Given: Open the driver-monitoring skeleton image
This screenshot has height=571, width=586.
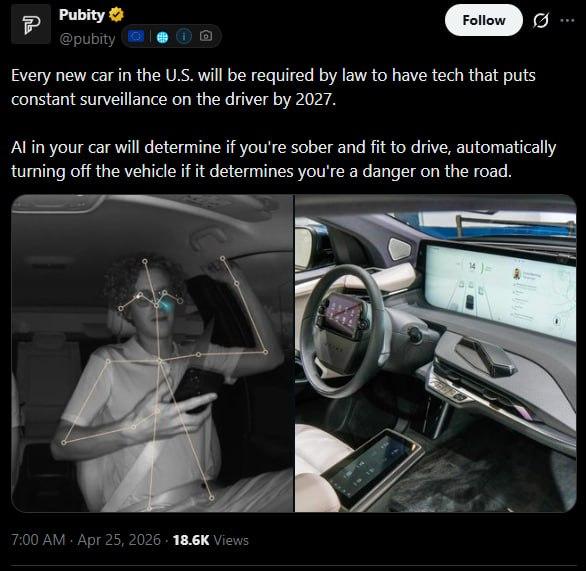Looking at the screenshot, I should 152,353.
